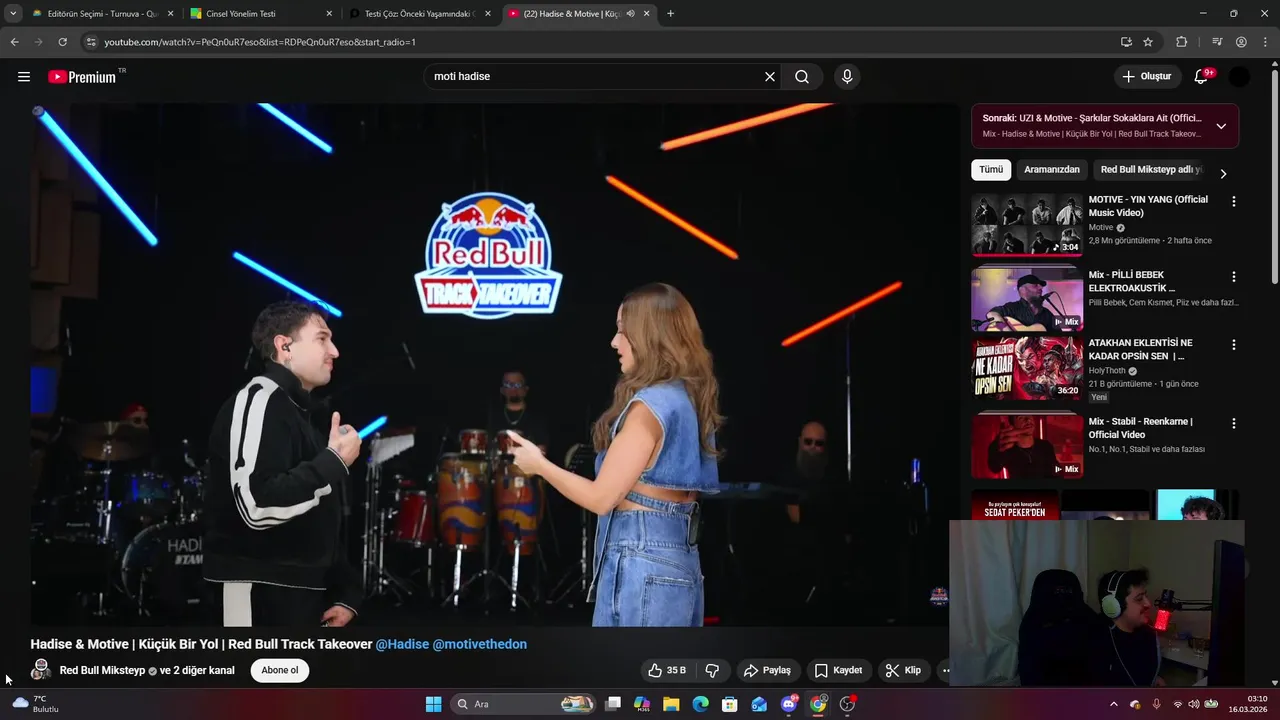Open more actions beside the Klip button
Screen dimensions: 1280x720
pyautogui.click(x=945, y=670)
